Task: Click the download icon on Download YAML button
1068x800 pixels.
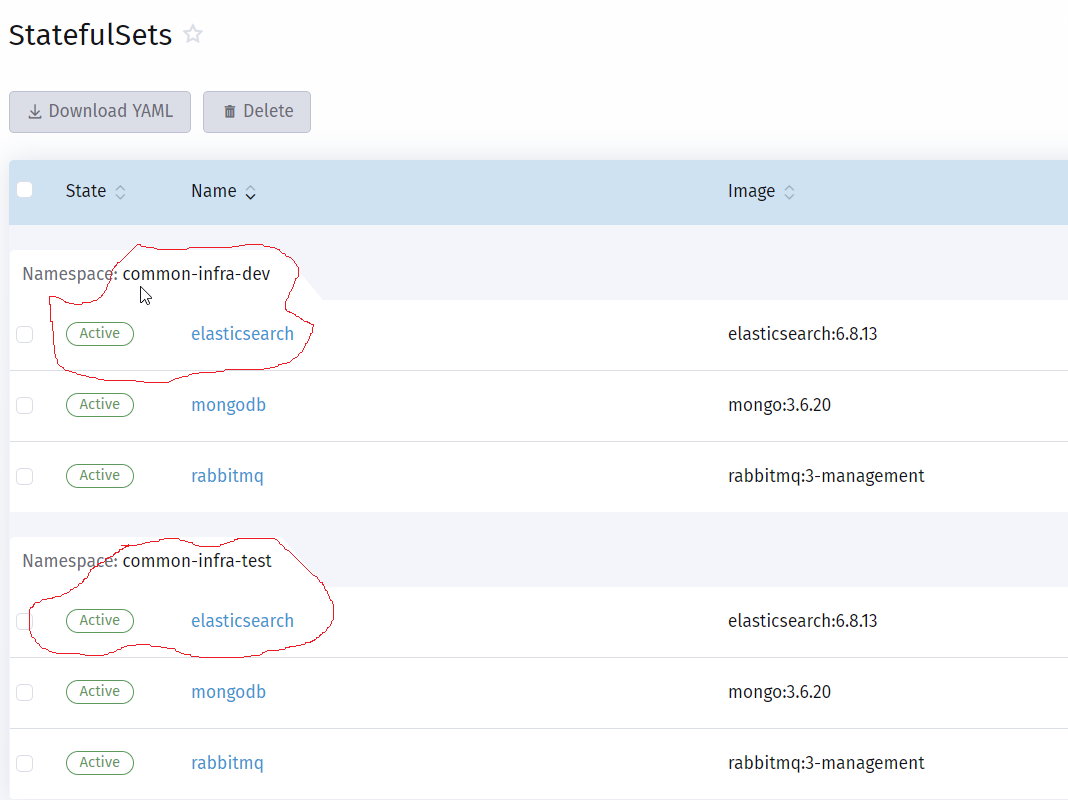Action: [x=34, y=111]
